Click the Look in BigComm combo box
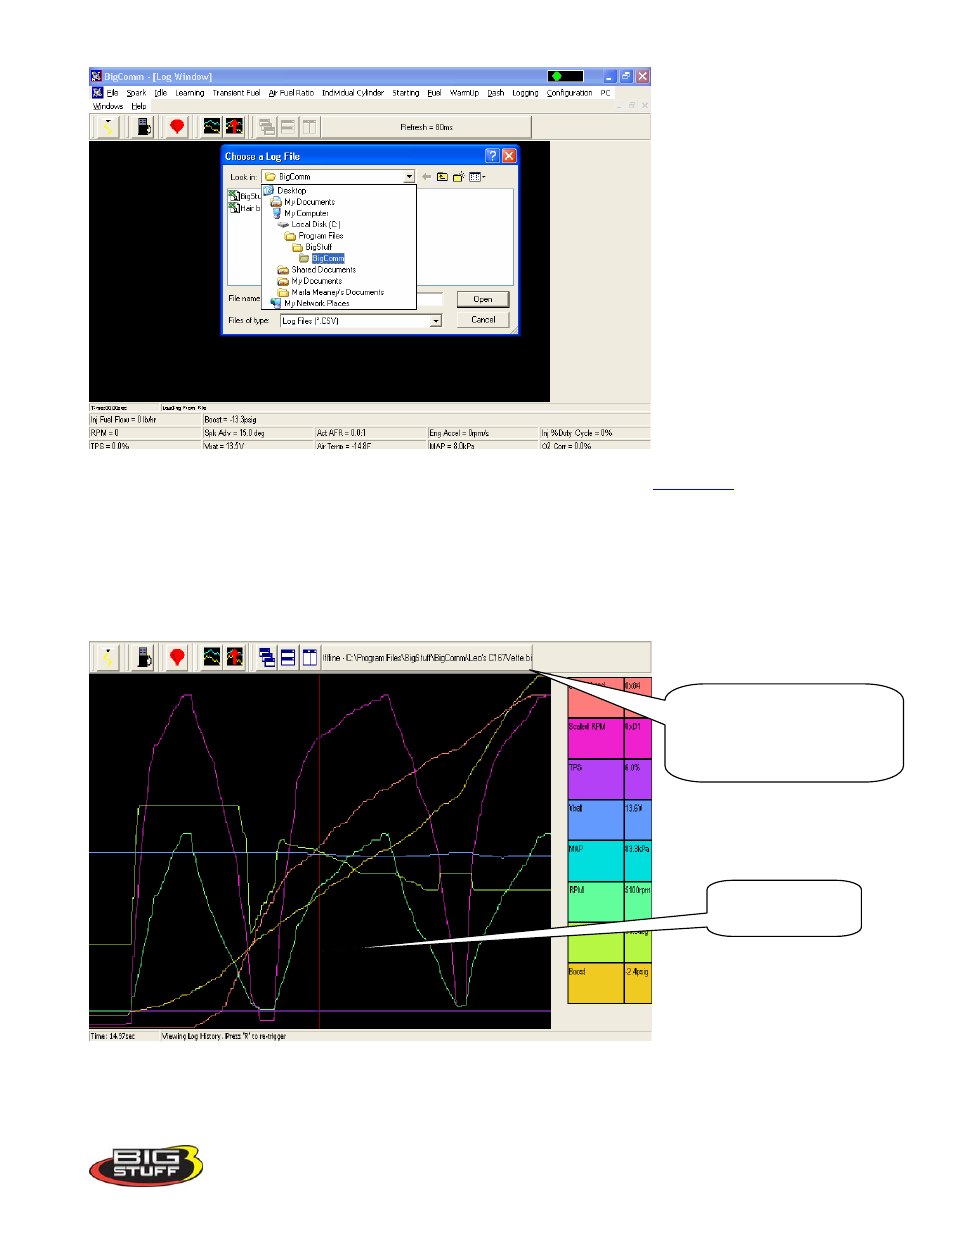Viewport: 954px width, 1235px height. pos(338,177)
